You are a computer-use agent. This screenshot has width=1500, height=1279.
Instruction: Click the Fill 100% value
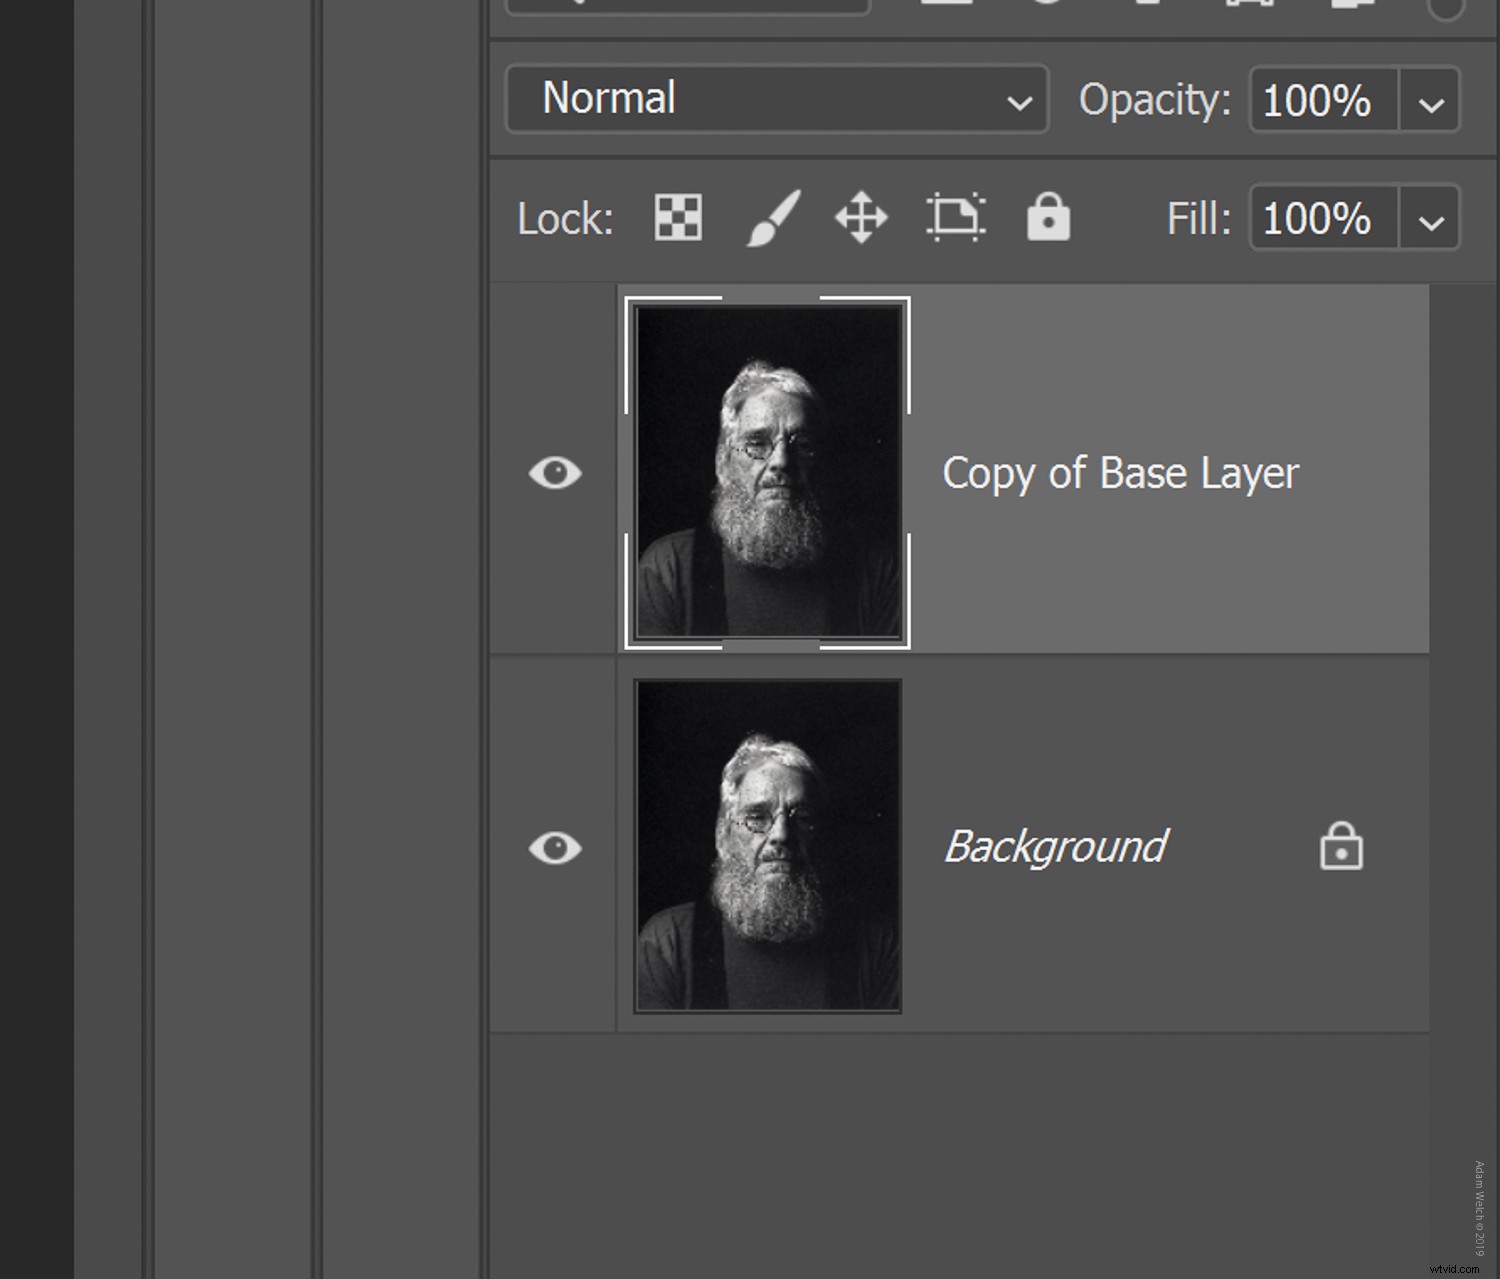(1318, 219)
